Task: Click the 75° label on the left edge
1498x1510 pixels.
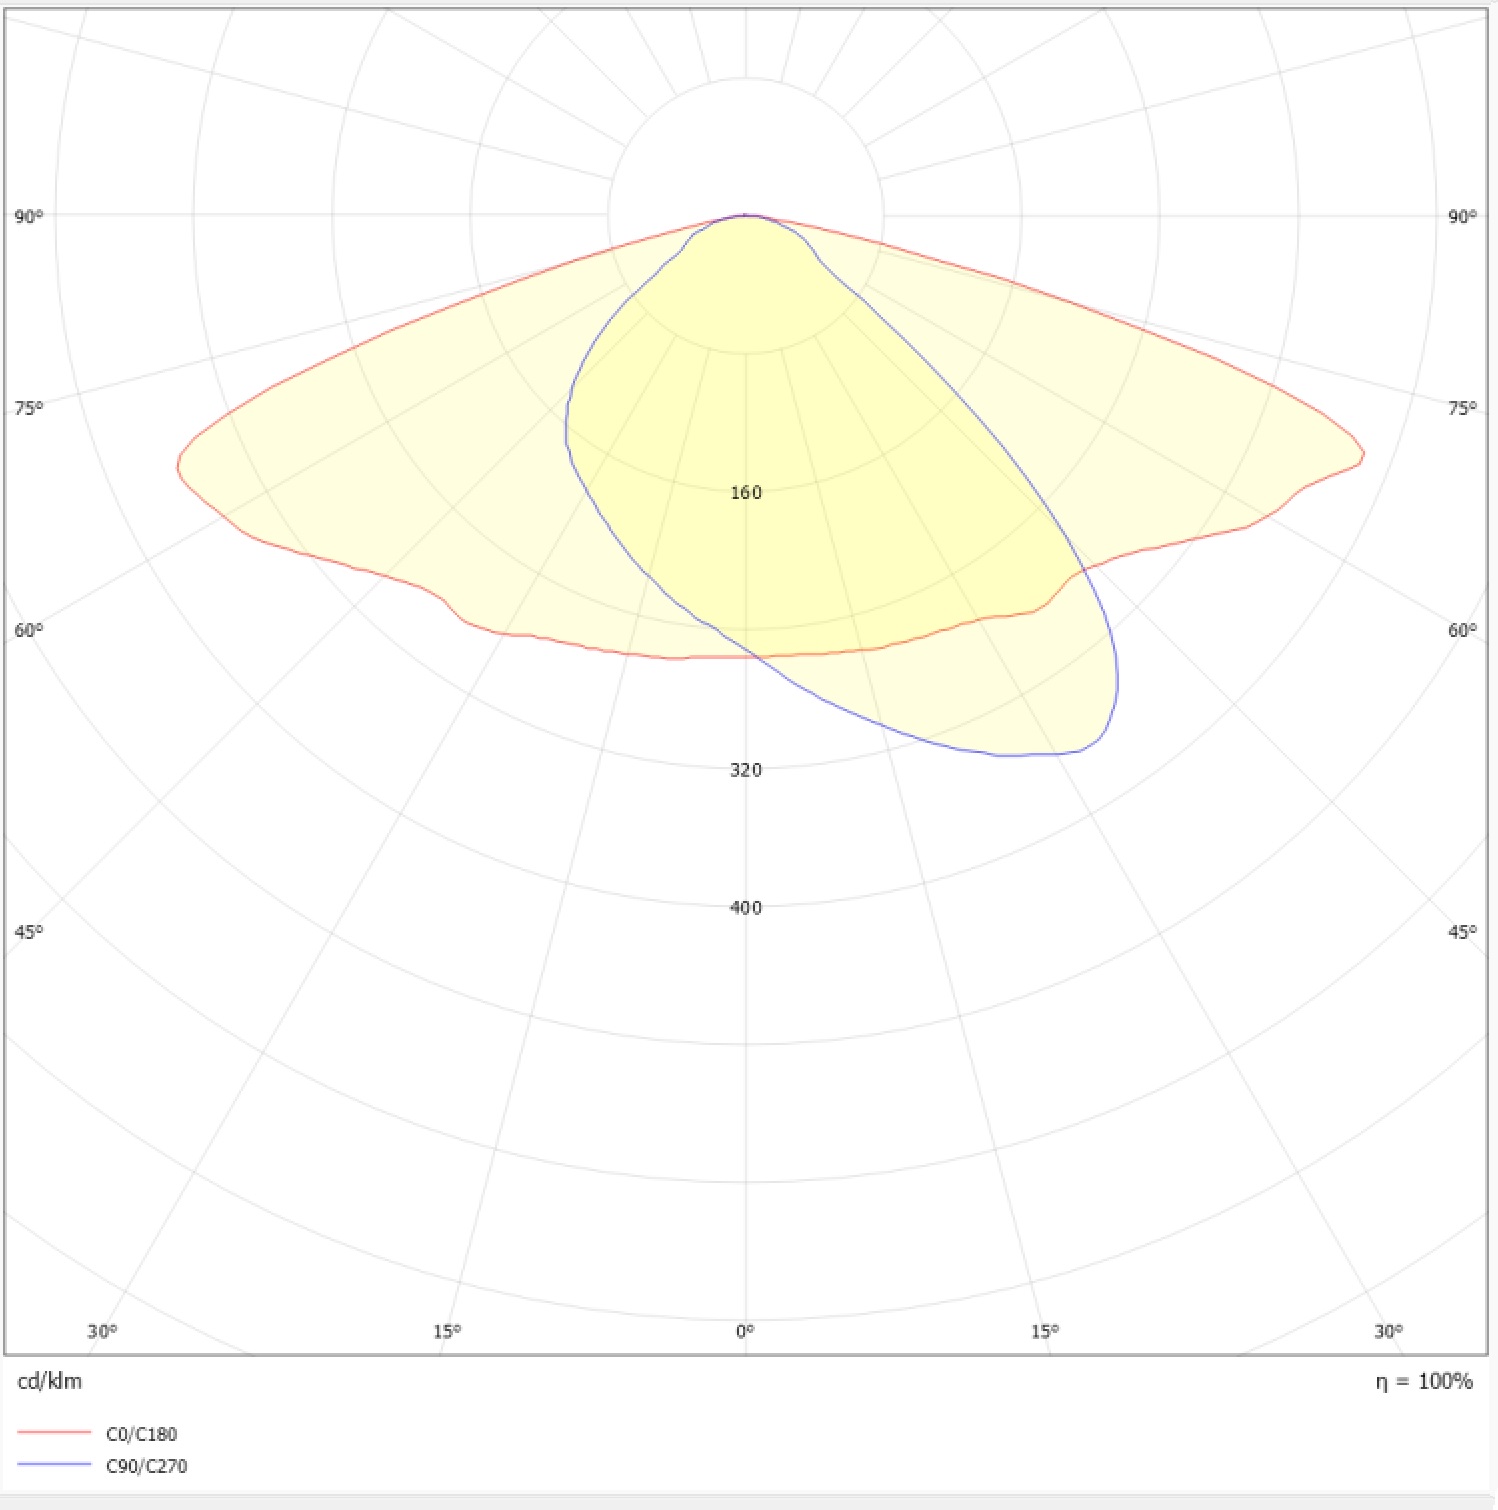Action: click(x=29, y=407)
